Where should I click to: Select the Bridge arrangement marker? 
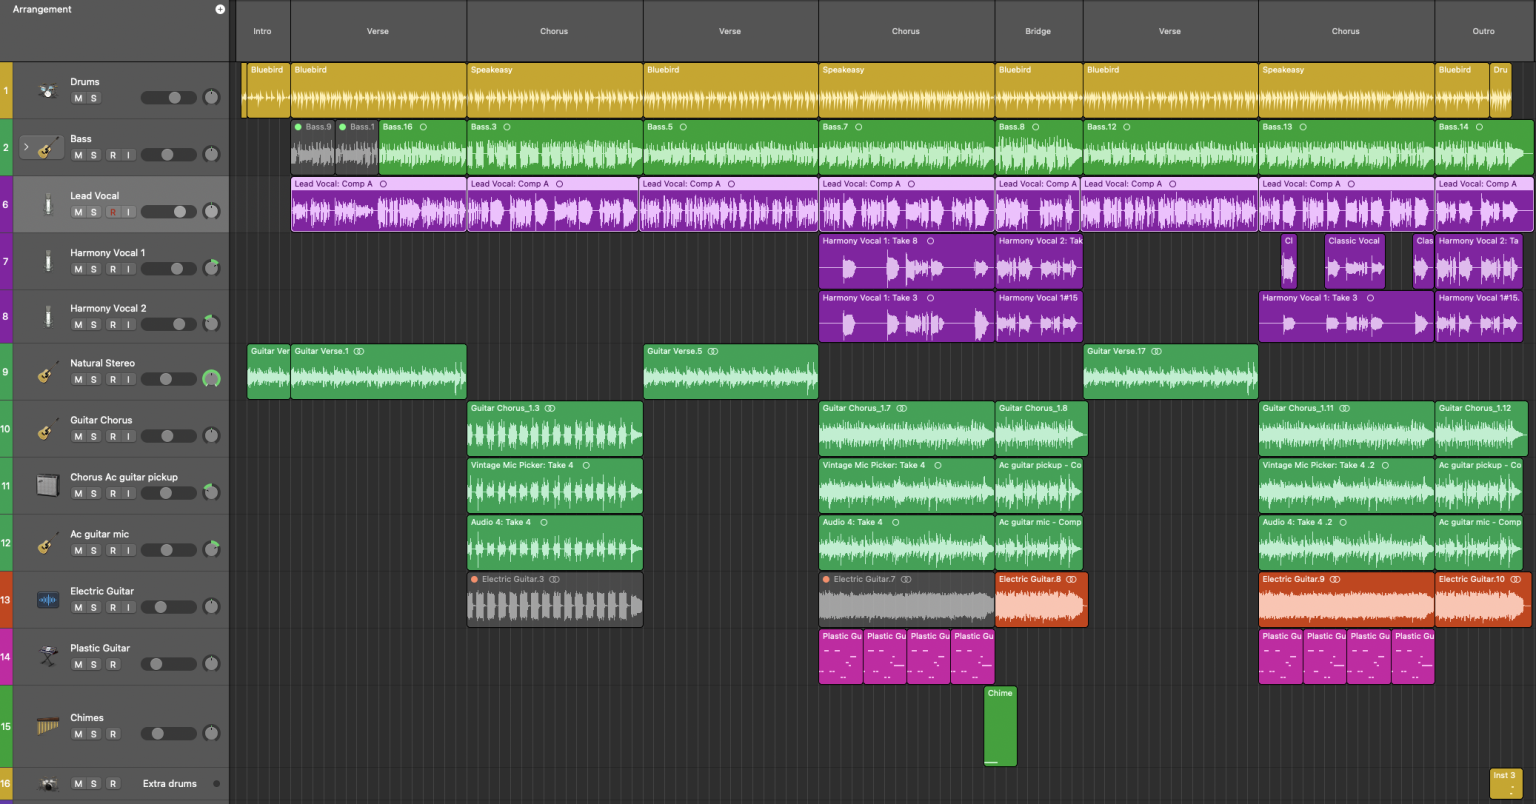pyautogui.click(x=1038, y=31)
